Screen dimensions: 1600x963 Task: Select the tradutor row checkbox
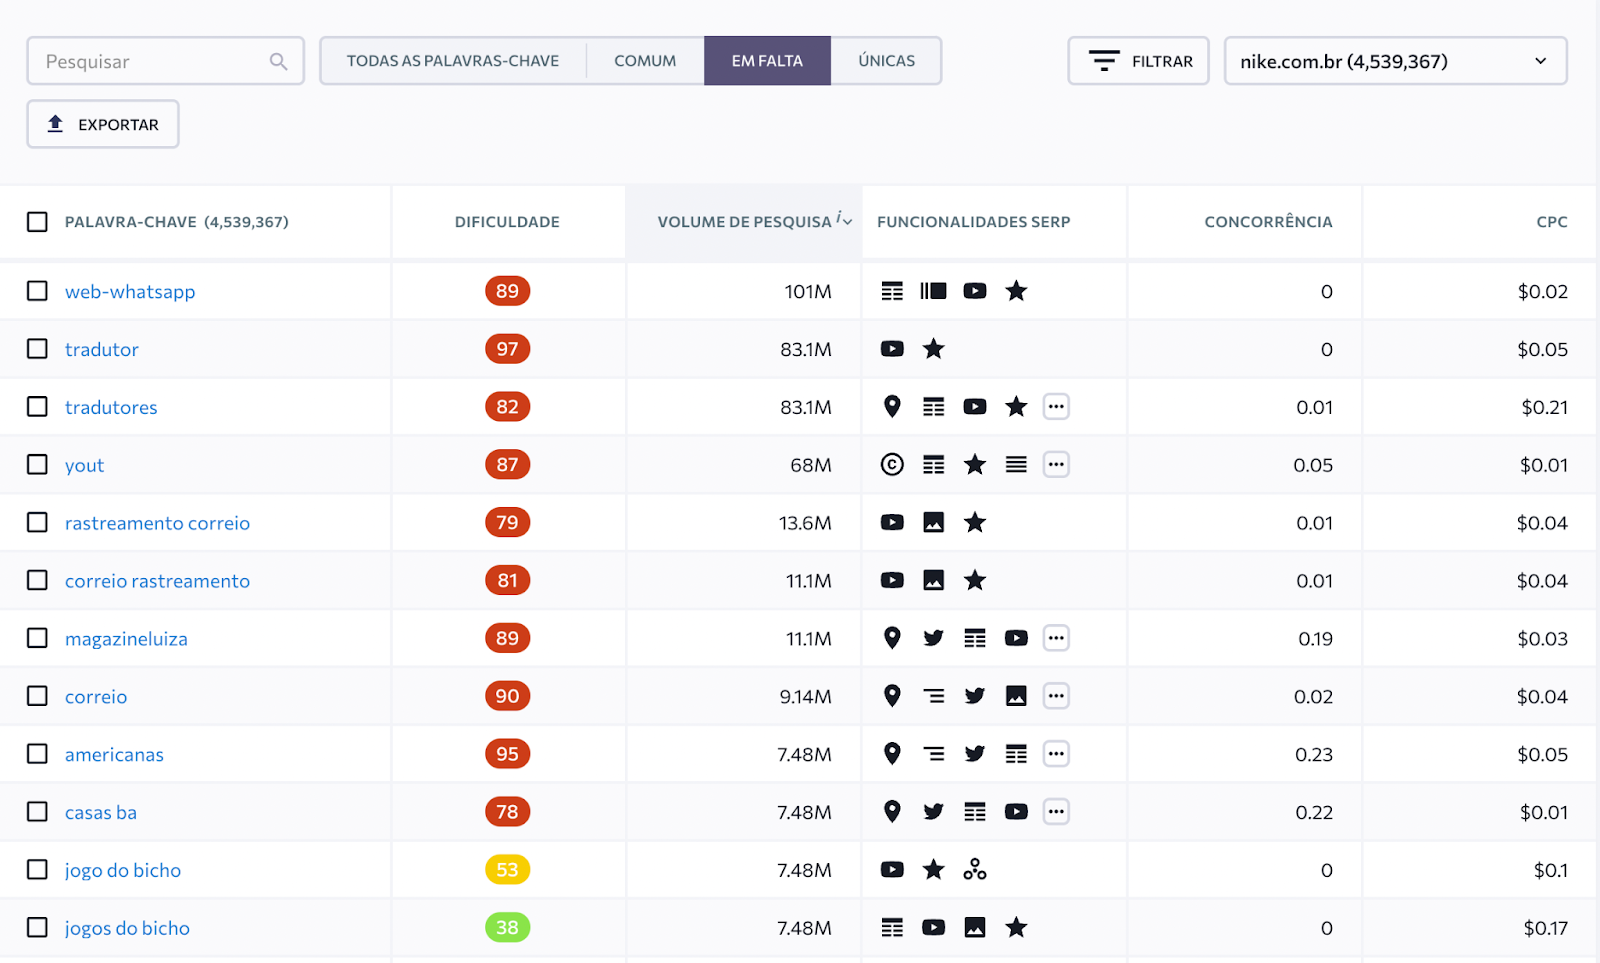37,349
